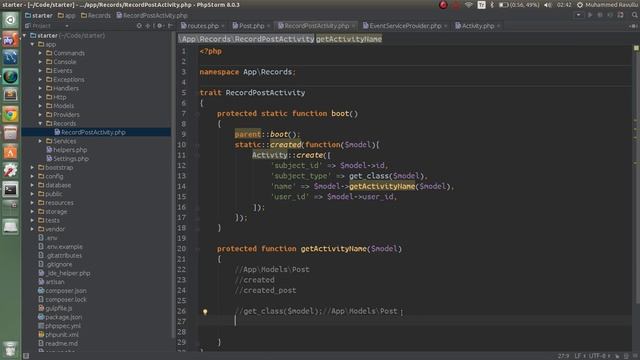Click the Debug button in the toolbar
Screen dimensions: 640x360
pyautogui.click(x=600, y=15)
